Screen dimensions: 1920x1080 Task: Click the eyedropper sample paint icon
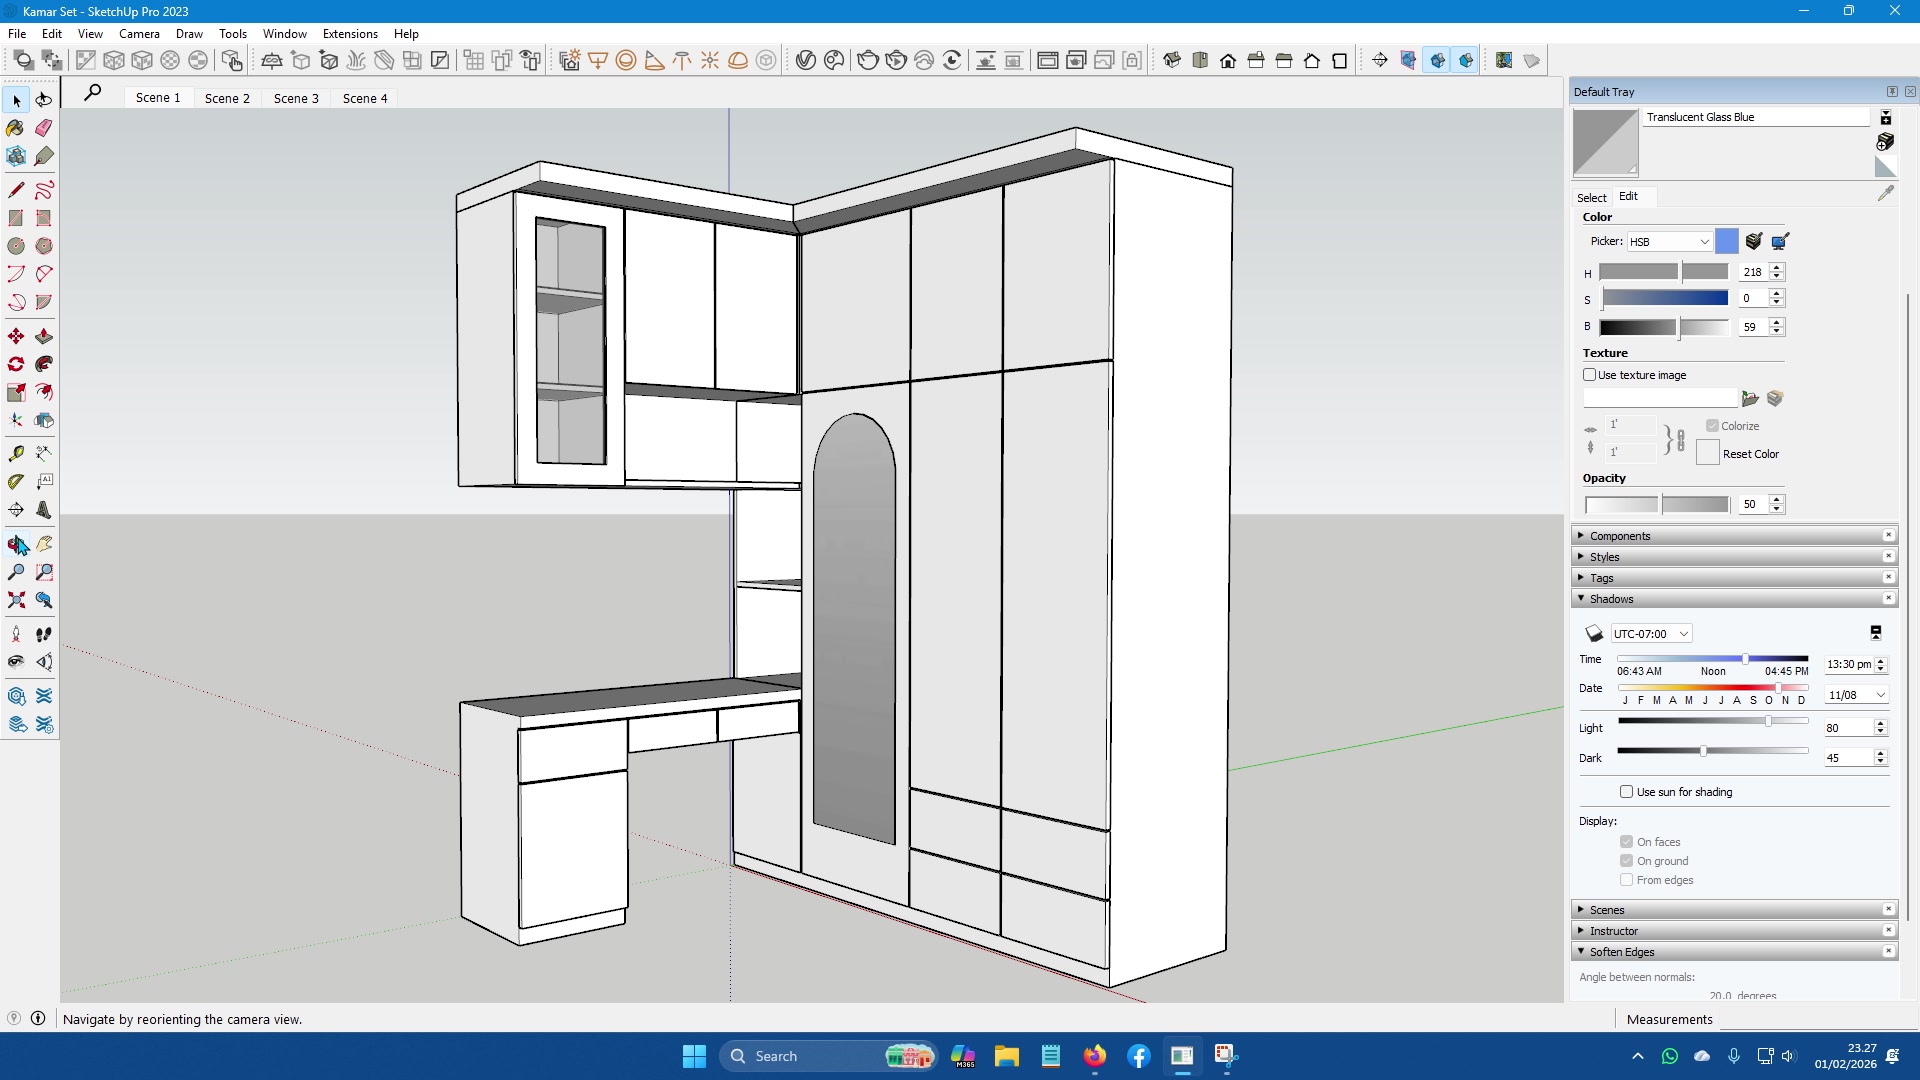(1886, 194)
